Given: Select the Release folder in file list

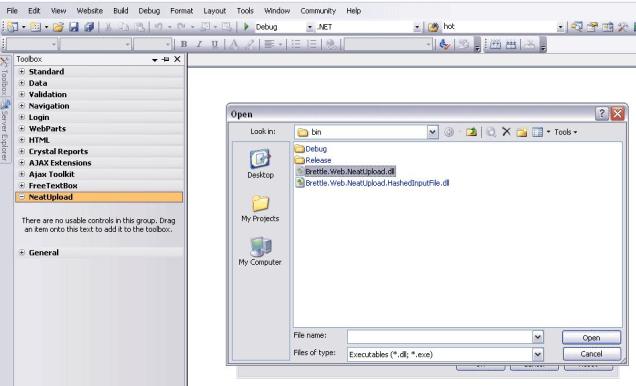Looking at the screenshot, I should point(313,160).
